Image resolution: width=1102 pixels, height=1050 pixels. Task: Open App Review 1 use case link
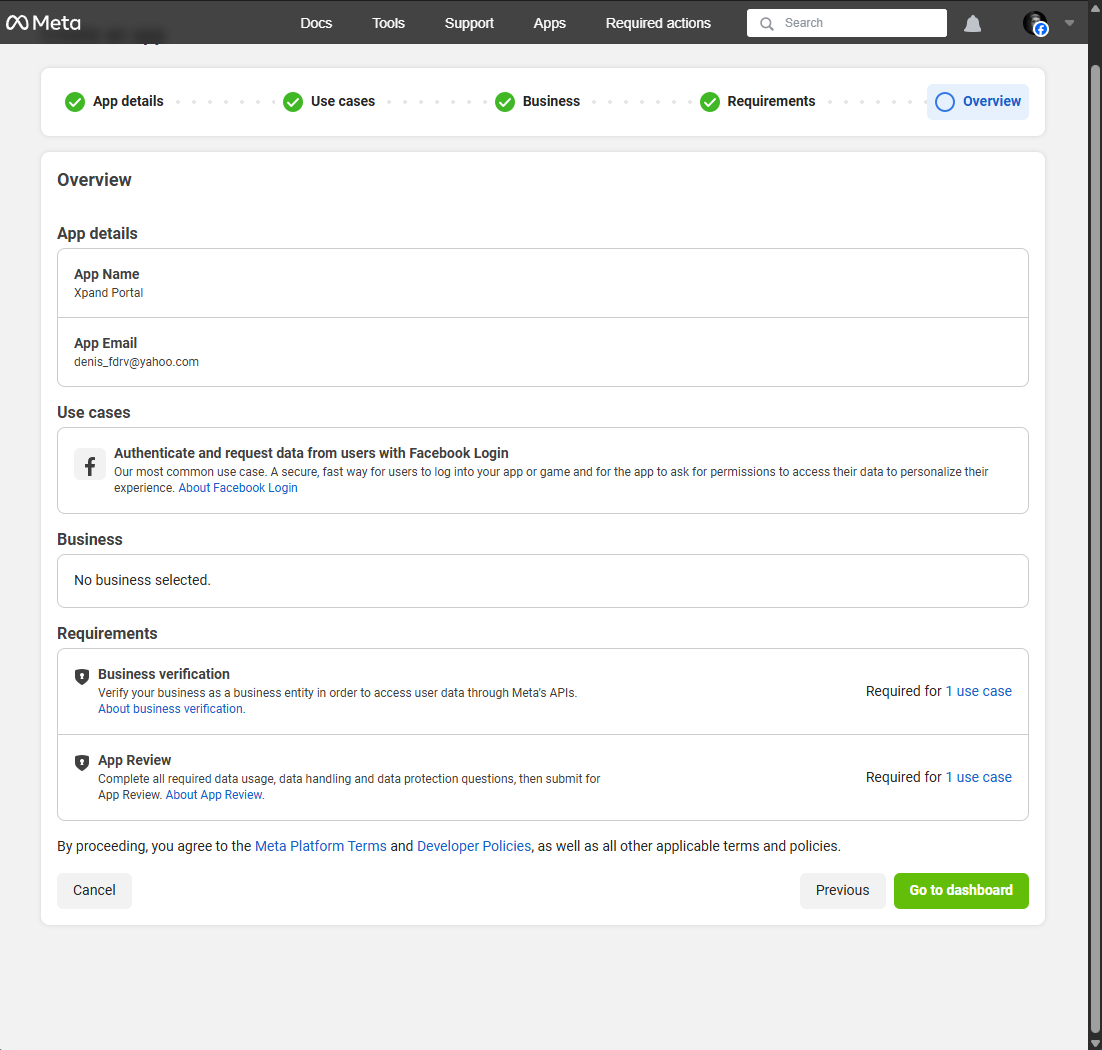978,777
